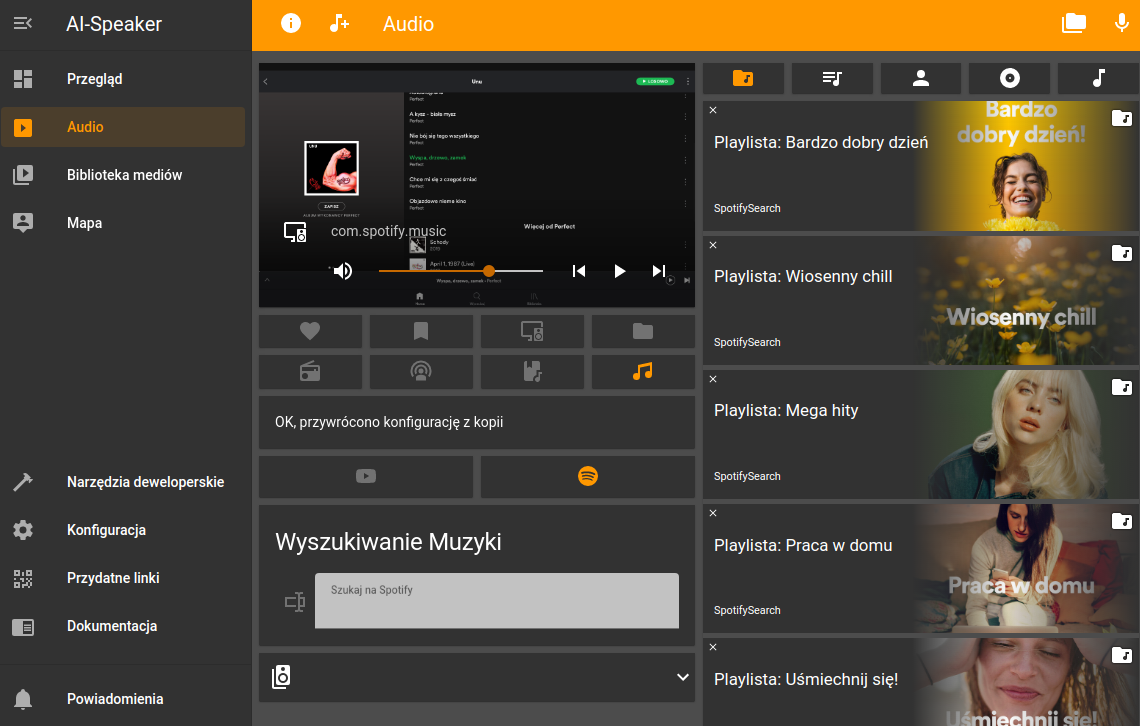Screen dimensions: 1140x726
Task: Skip to previous track
Action: point(579,271)
